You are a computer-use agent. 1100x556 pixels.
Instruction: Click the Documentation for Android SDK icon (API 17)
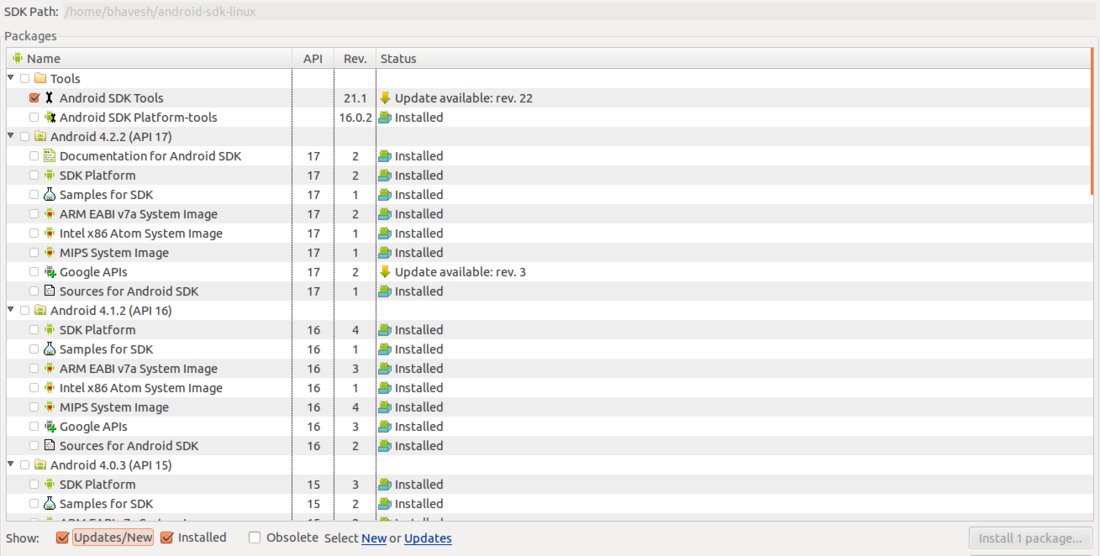click(x=49, y=156)
